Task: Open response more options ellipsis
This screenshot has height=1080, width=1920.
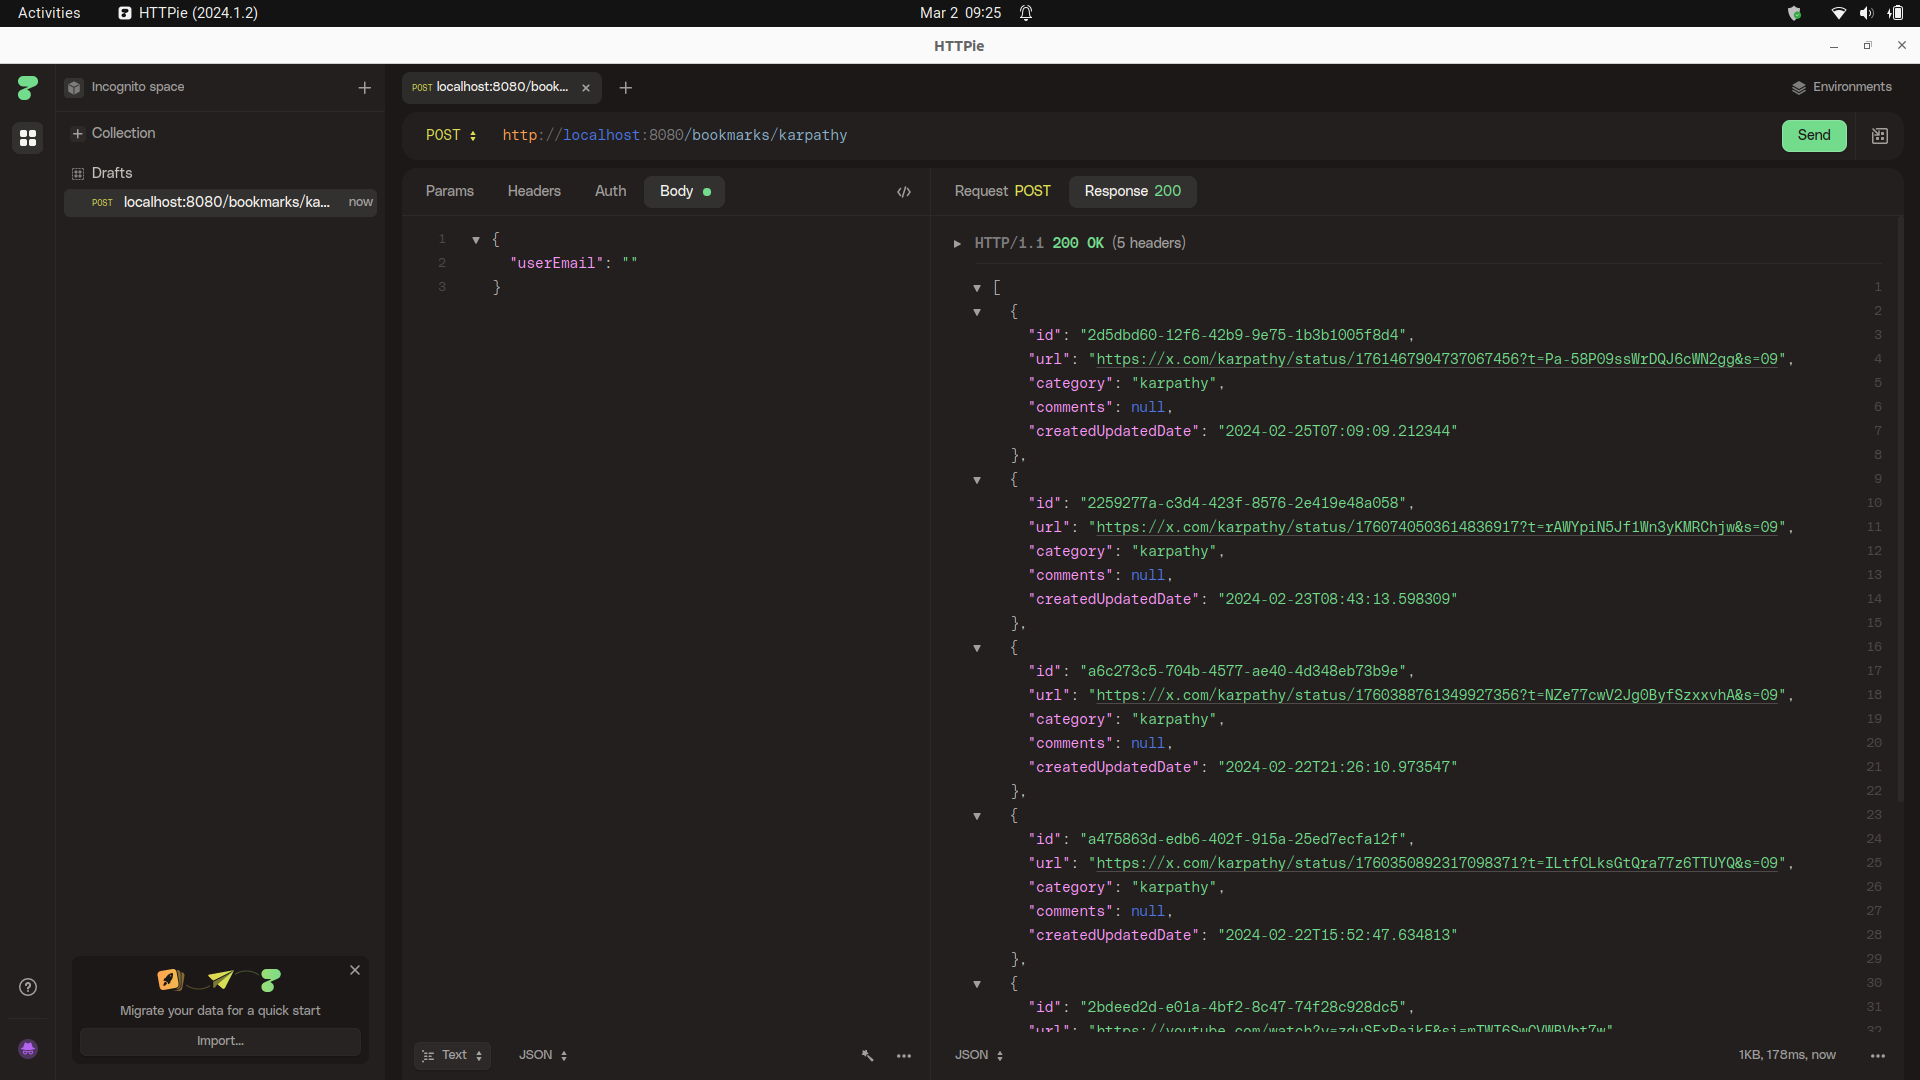Action: [1878, 1056]
